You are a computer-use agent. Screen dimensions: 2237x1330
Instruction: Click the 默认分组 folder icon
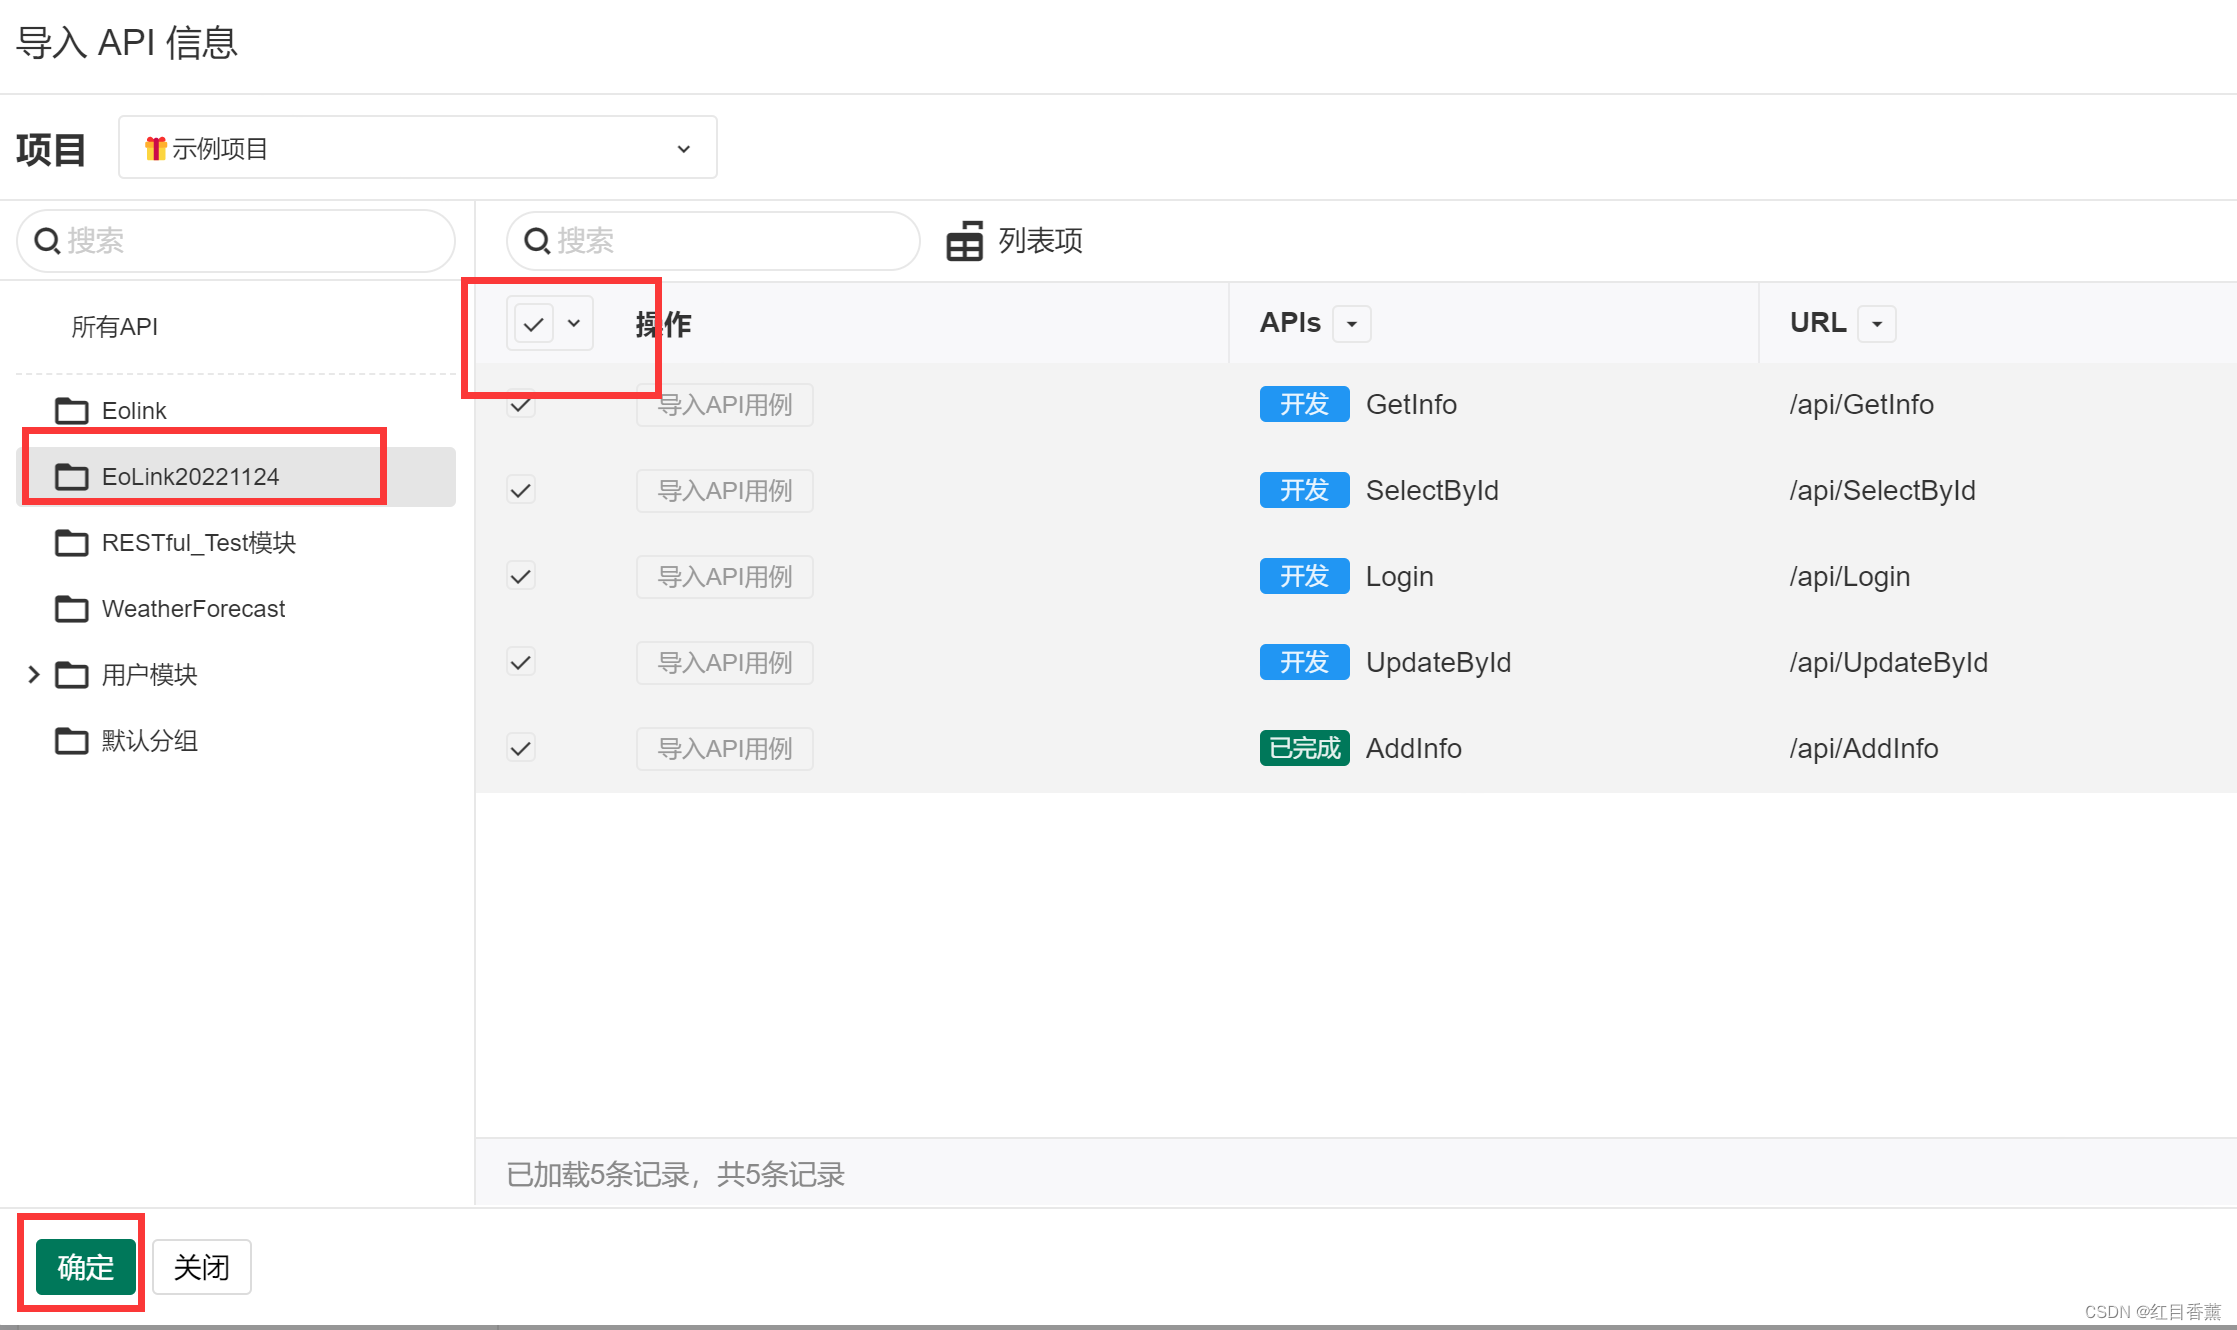(71, 741)
